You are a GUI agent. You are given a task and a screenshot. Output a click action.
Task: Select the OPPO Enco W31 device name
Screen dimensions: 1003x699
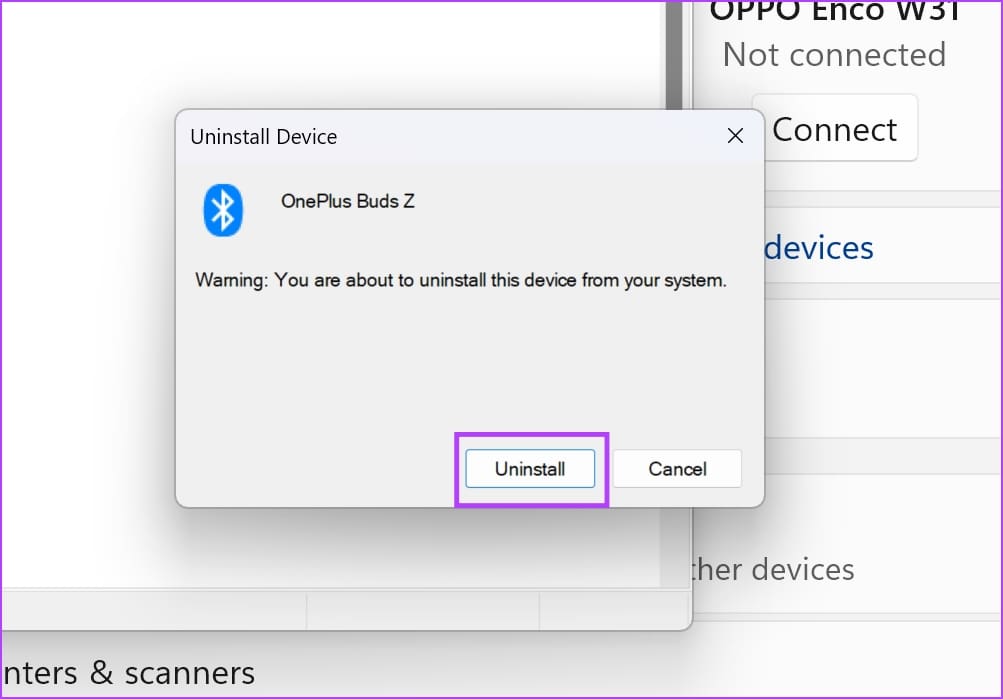pos(834,10)
